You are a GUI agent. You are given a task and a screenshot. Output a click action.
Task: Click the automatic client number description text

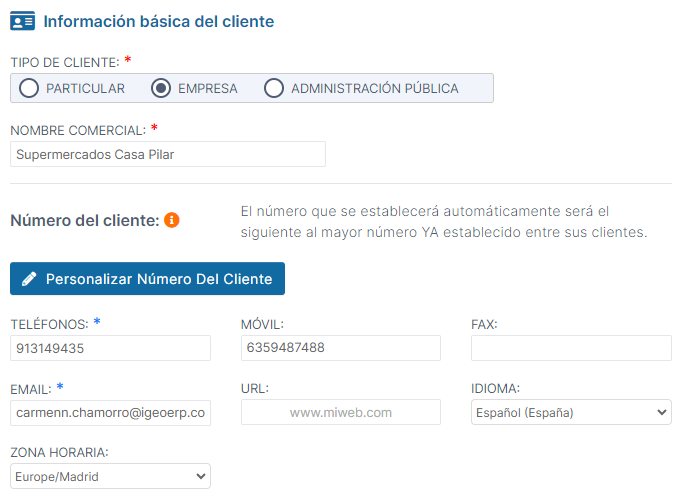(443, 222)
